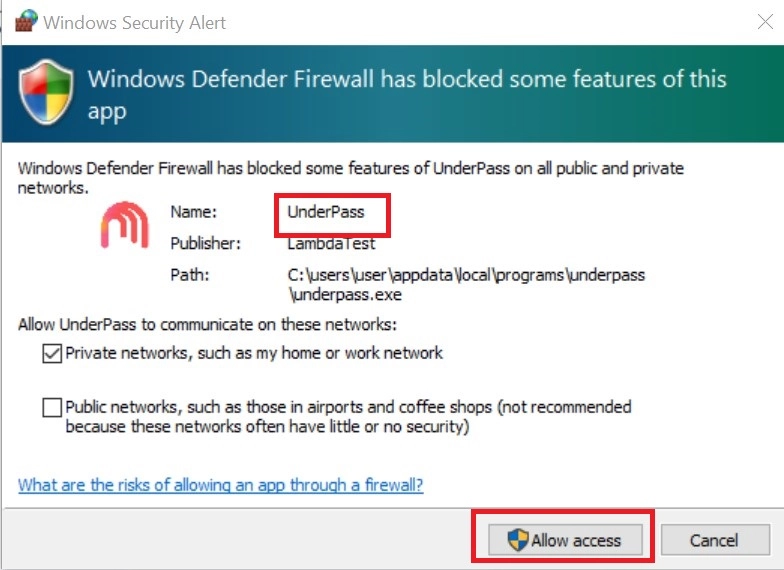Click the Allow access button label
The width and height of the screenshot is (784, 570).
point(576,541)
